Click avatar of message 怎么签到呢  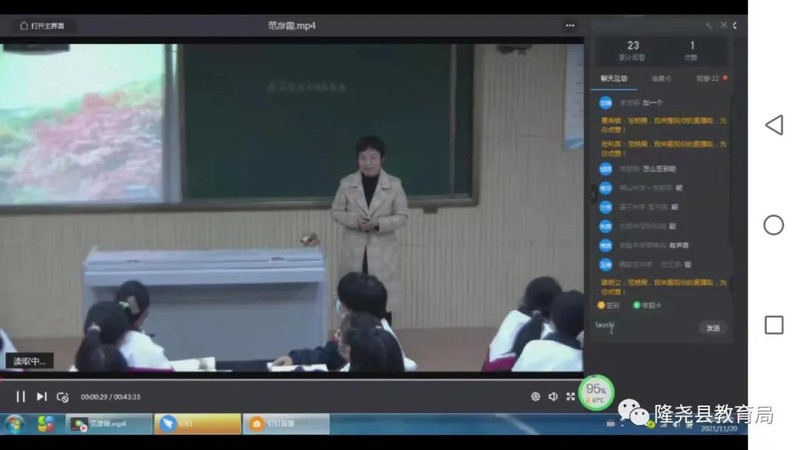(x=606, y=169)
